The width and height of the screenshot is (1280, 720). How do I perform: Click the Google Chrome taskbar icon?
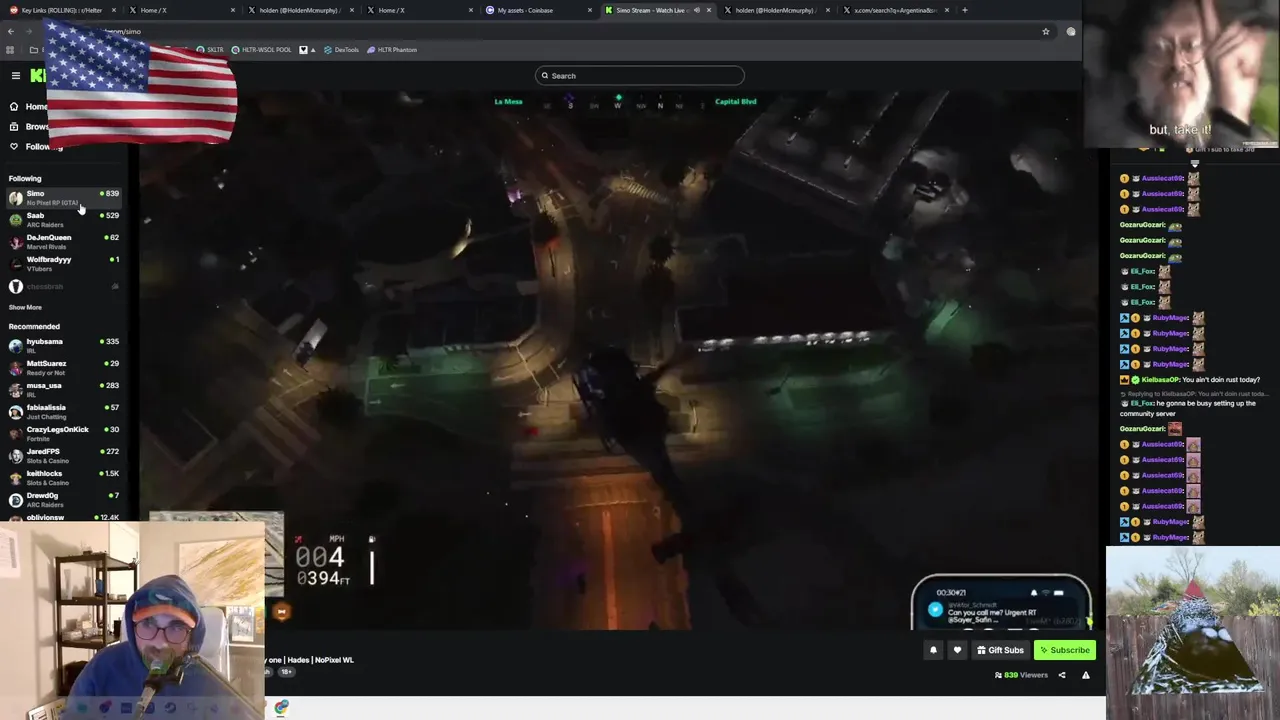[x=281, y=707]
